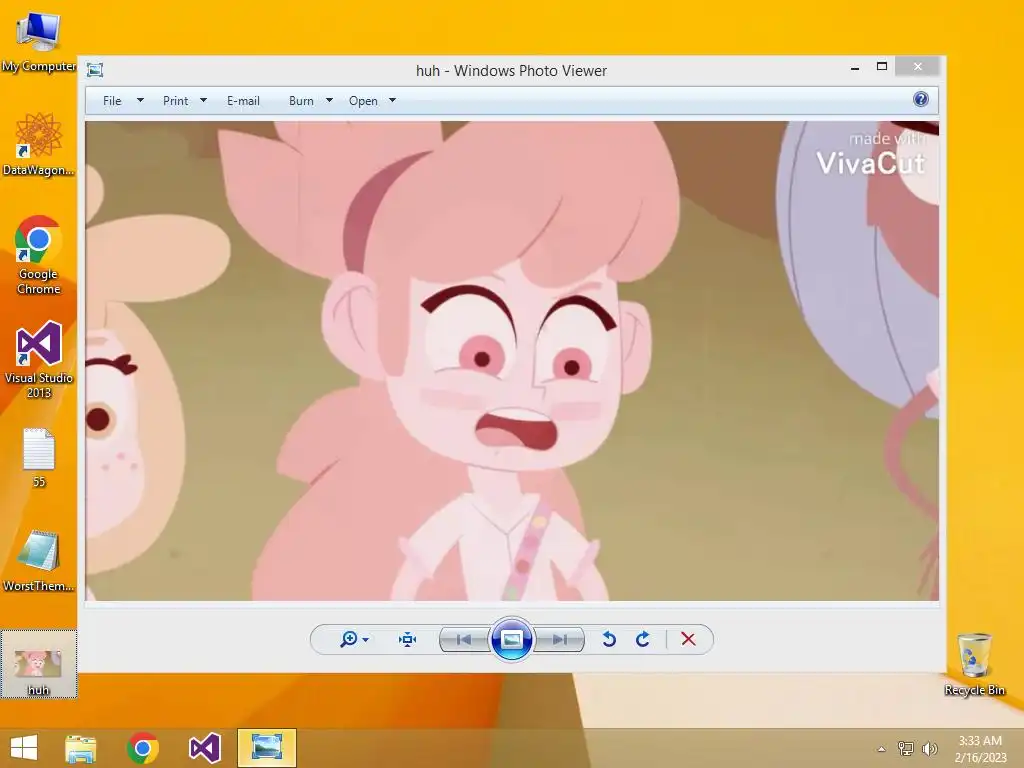Select the DataWagon desktop shortcut
This screenshot has width=1024, height=768.
(x=39, y=144)
